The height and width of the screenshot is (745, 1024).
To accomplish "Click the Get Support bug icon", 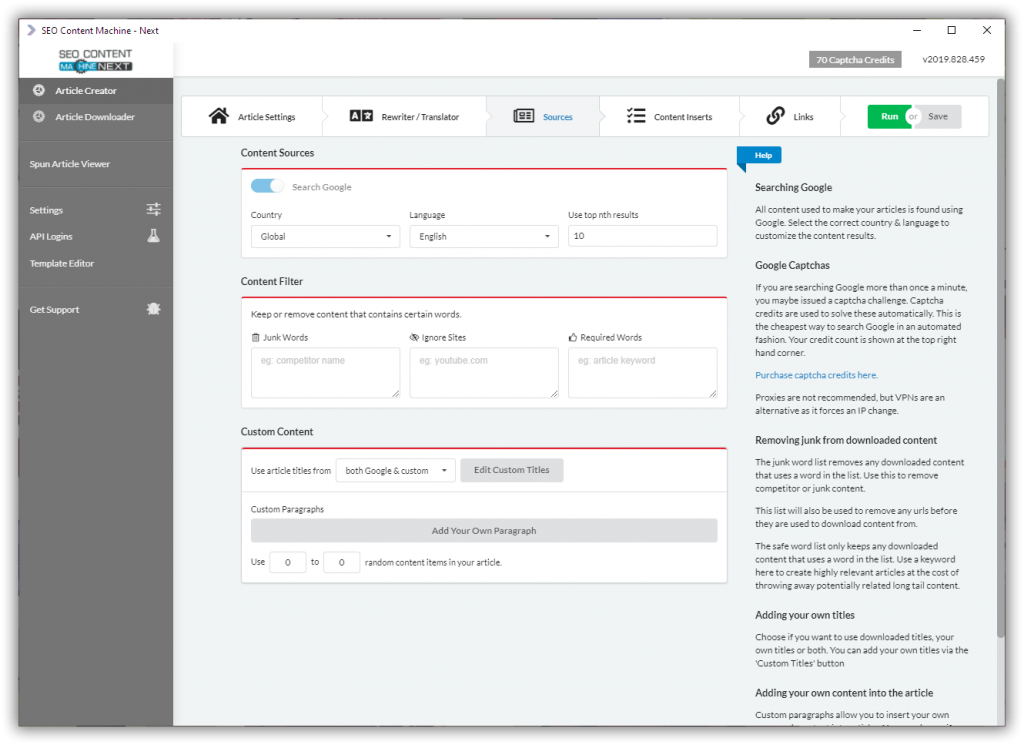I will pyautogui.click(x=153, y=309).
